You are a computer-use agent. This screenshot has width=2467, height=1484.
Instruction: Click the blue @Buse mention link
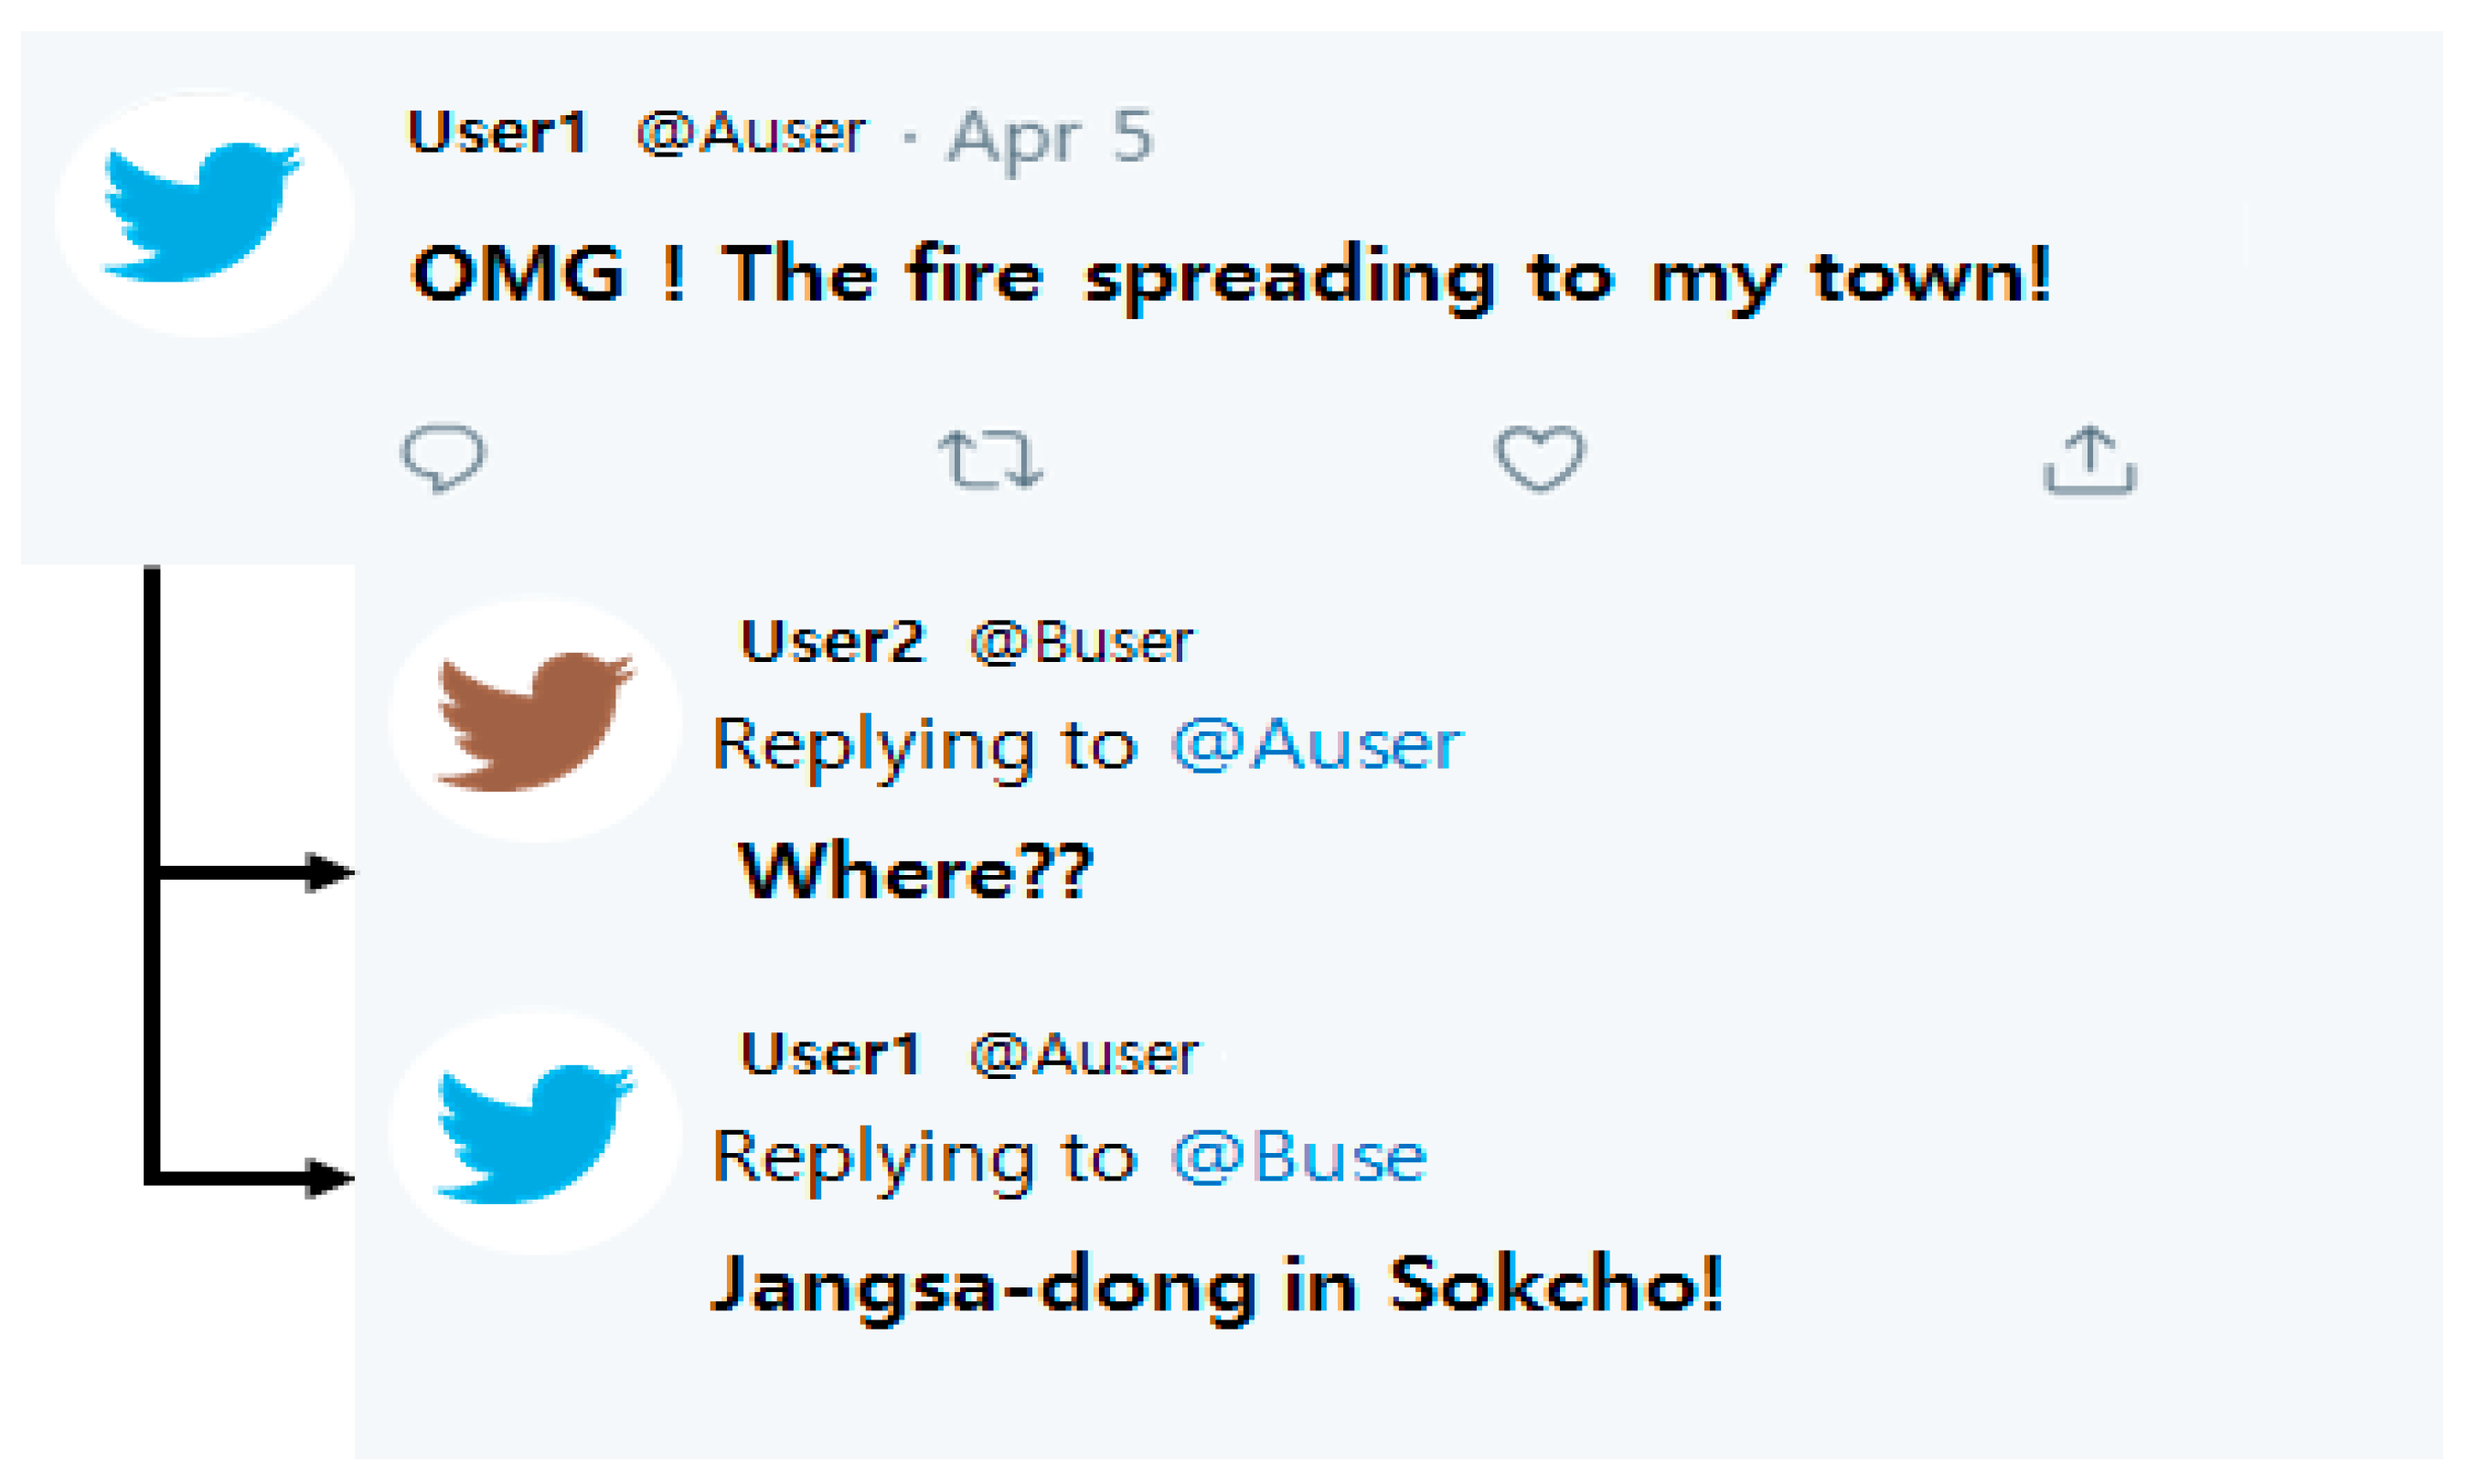point(1298,1157)
